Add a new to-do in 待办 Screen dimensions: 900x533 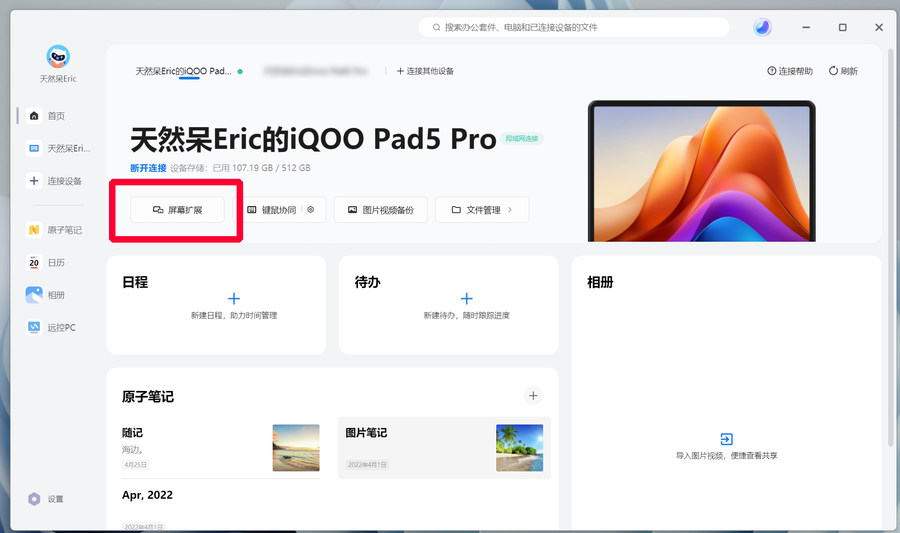click(467, 298)
